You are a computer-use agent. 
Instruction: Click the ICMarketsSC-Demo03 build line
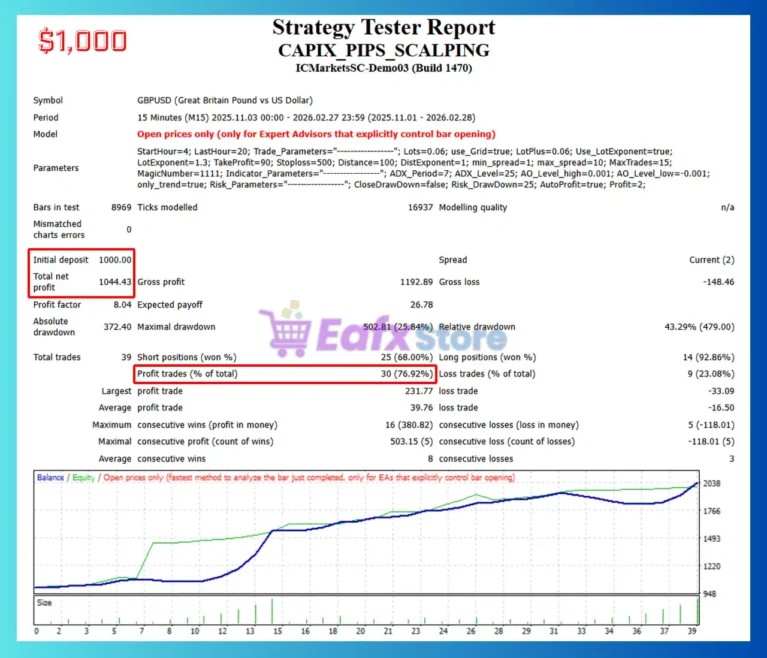pyautogui.click(x=384, y=68)
